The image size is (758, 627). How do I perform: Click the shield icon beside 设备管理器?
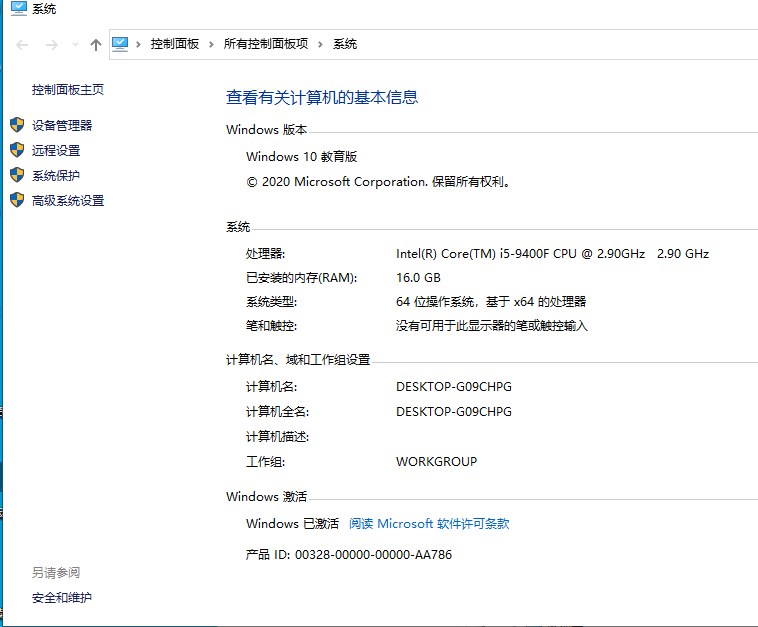click(16, 125)
